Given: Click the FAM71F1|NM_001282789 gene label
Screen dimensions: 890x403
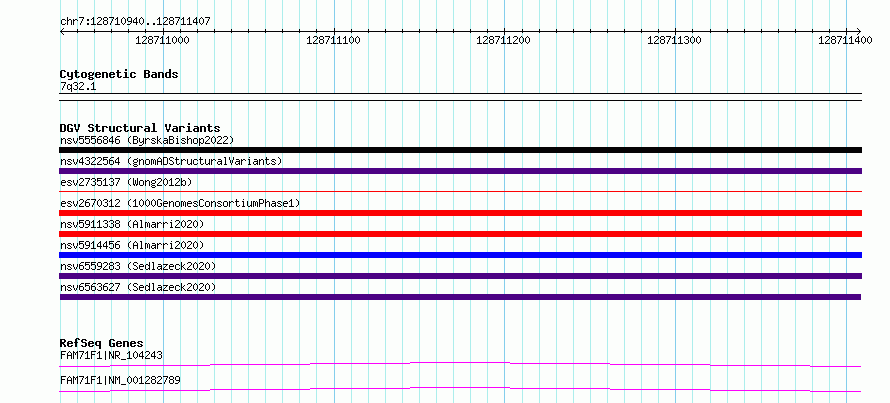Looking at the screenshot, I should click(x=120, y=380).
